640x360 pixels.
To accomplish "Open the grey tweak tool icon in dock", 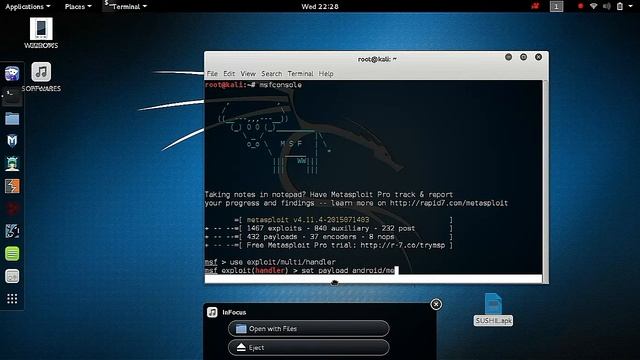I will pos(12,276).
